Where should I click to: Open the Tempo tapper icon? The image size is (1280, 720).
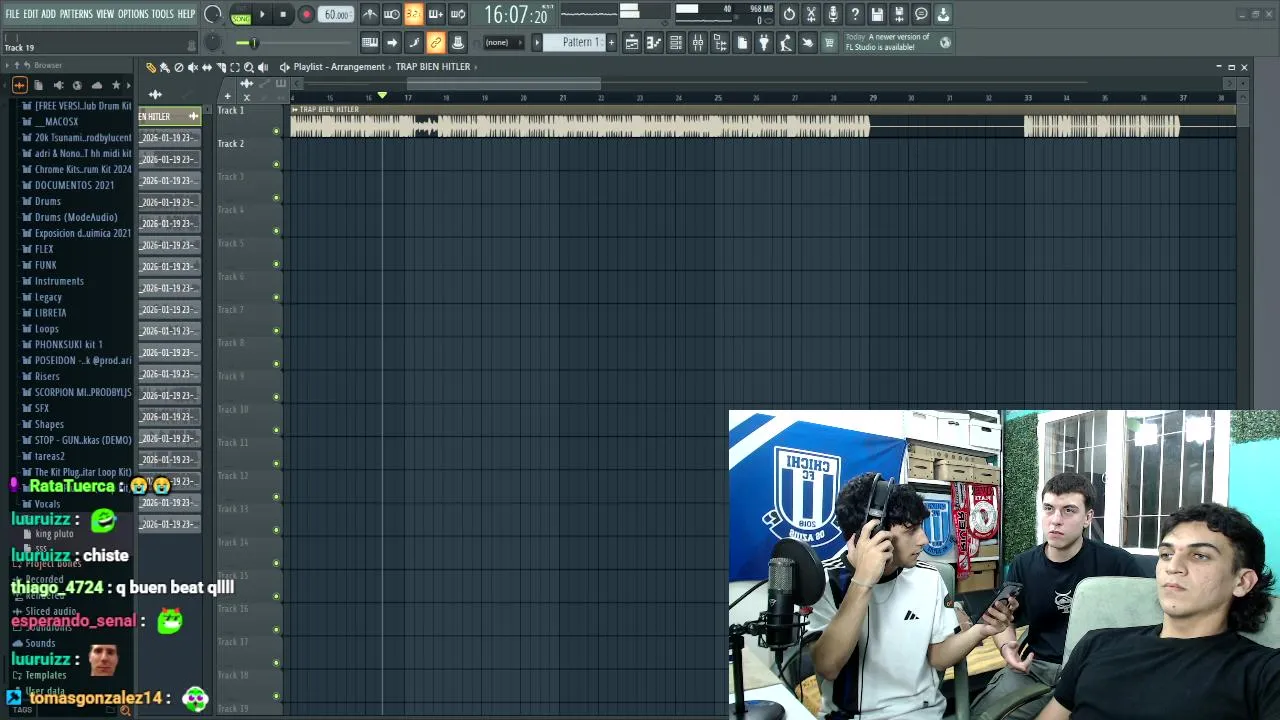[786, 42]
